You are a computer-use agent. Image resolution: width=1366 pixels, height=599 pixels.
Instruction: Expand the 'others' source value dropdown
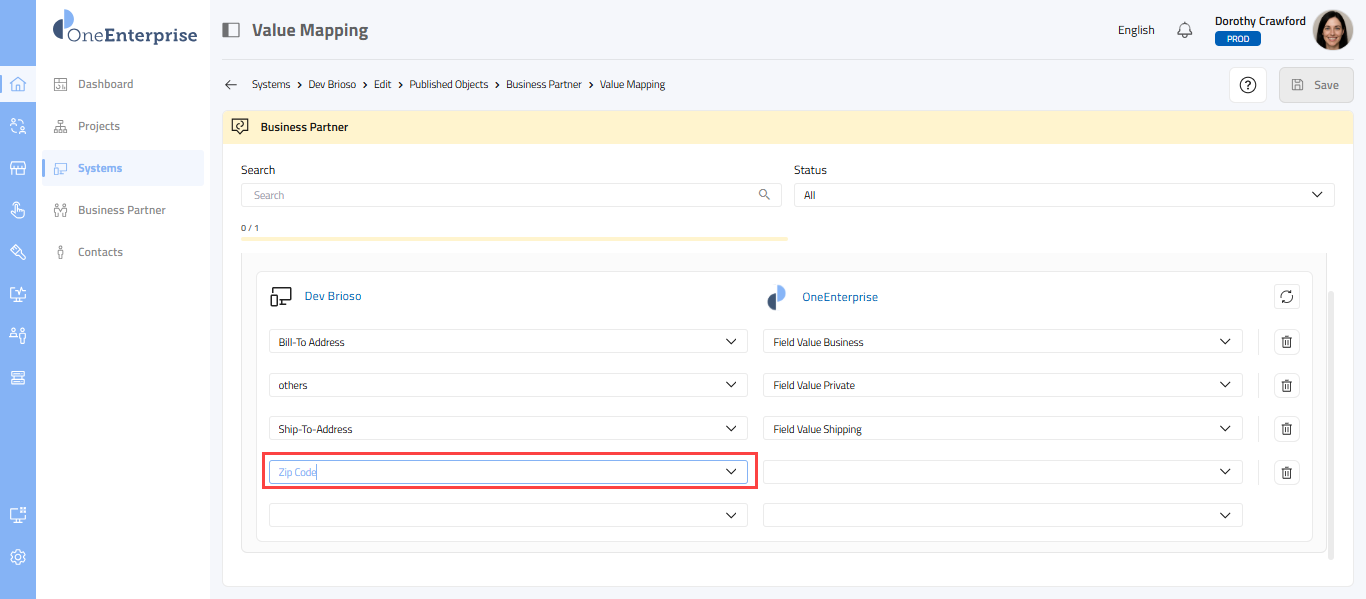pos(508,385)
